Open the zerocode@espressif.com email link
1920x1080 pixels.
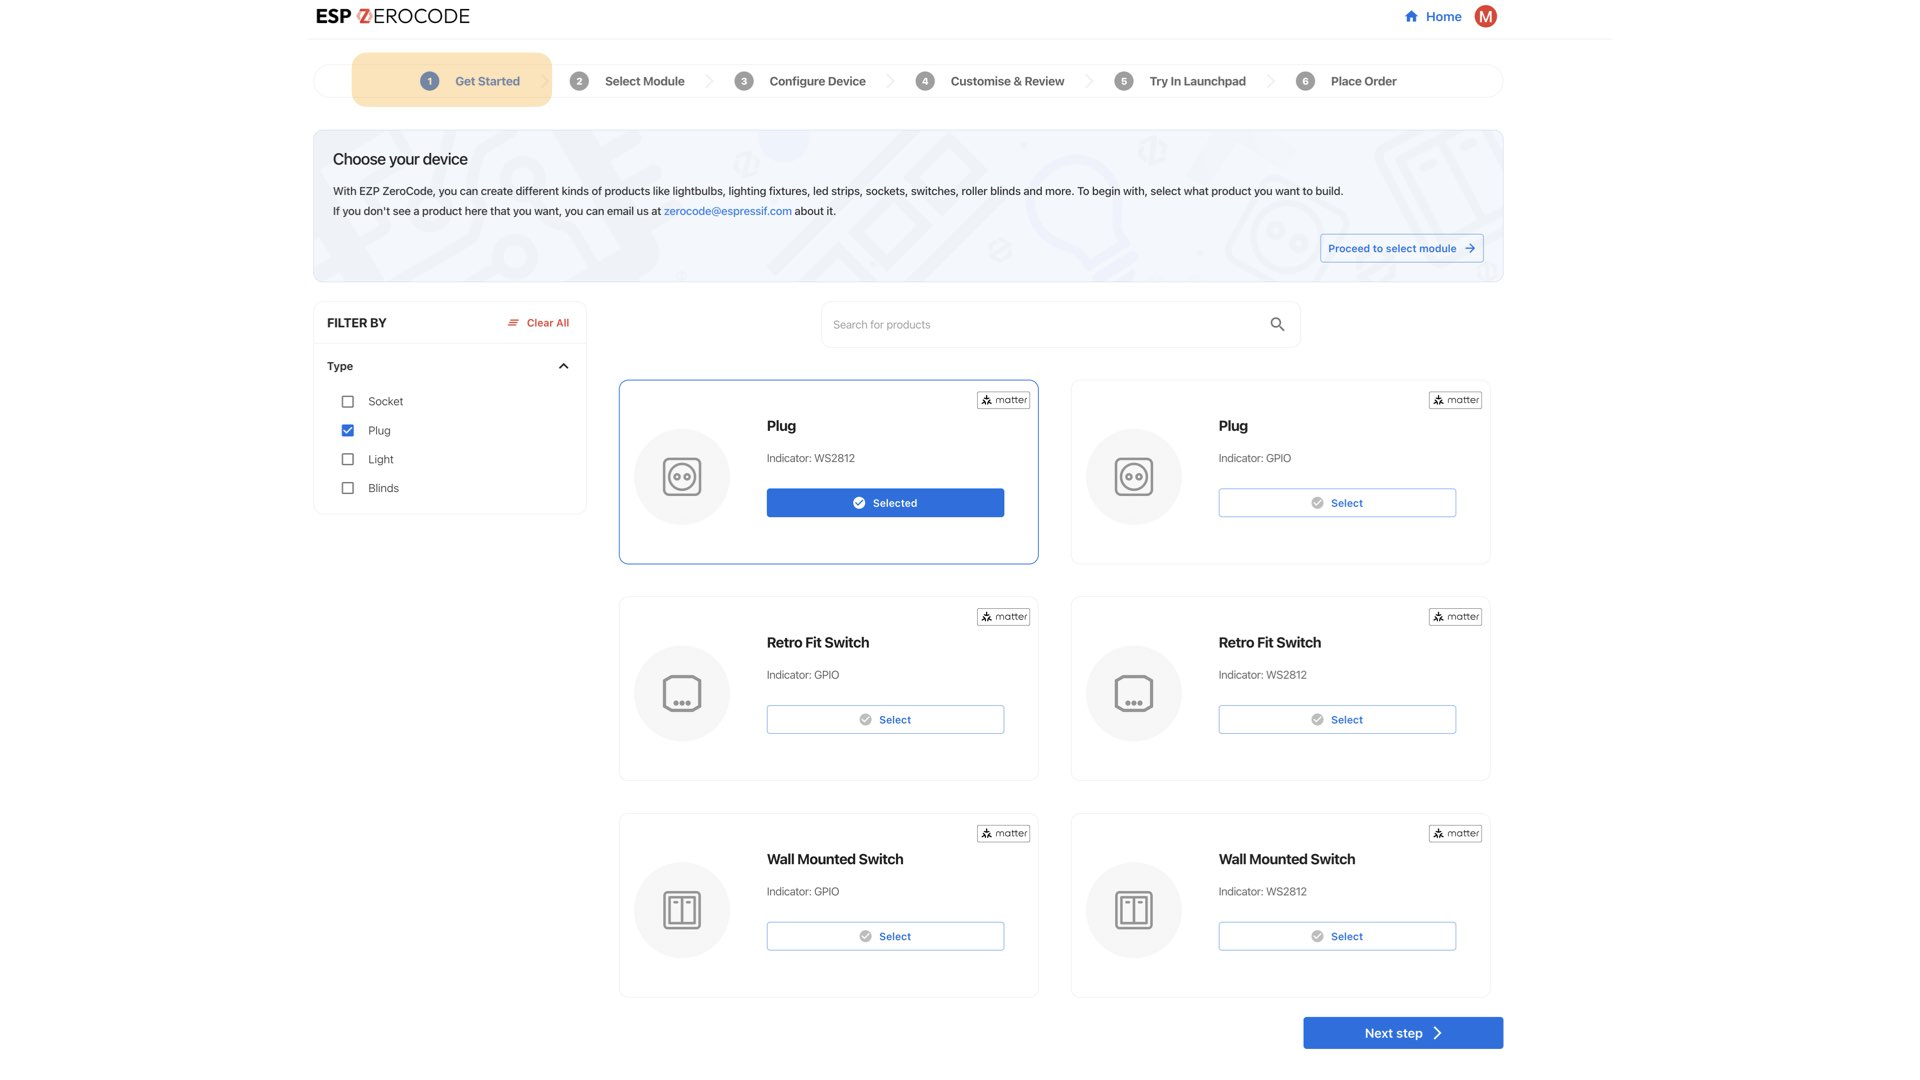pyautogui.click(x=727, y=211)
